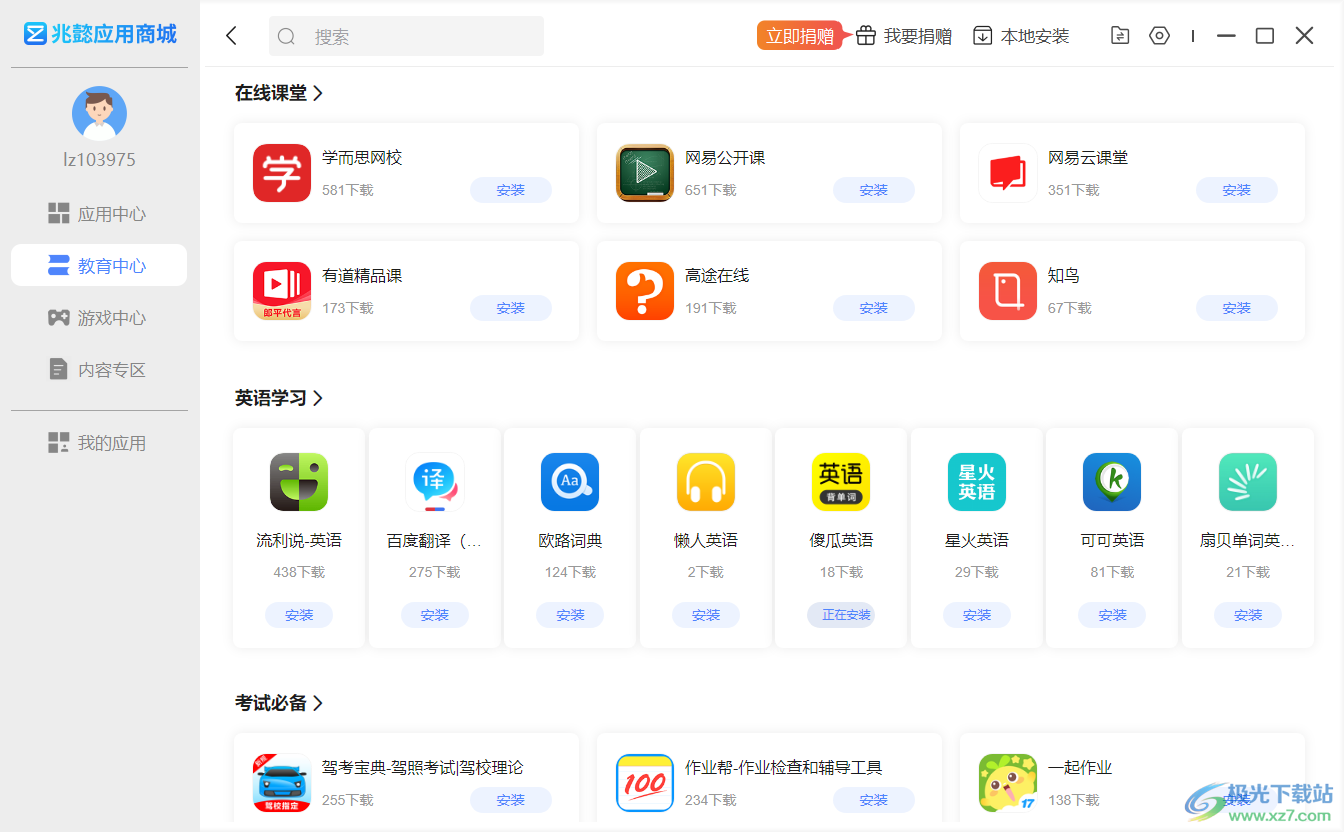Select the 网易云课堂 app icon
The image size is (1344, 832).
click(1008, 173)
